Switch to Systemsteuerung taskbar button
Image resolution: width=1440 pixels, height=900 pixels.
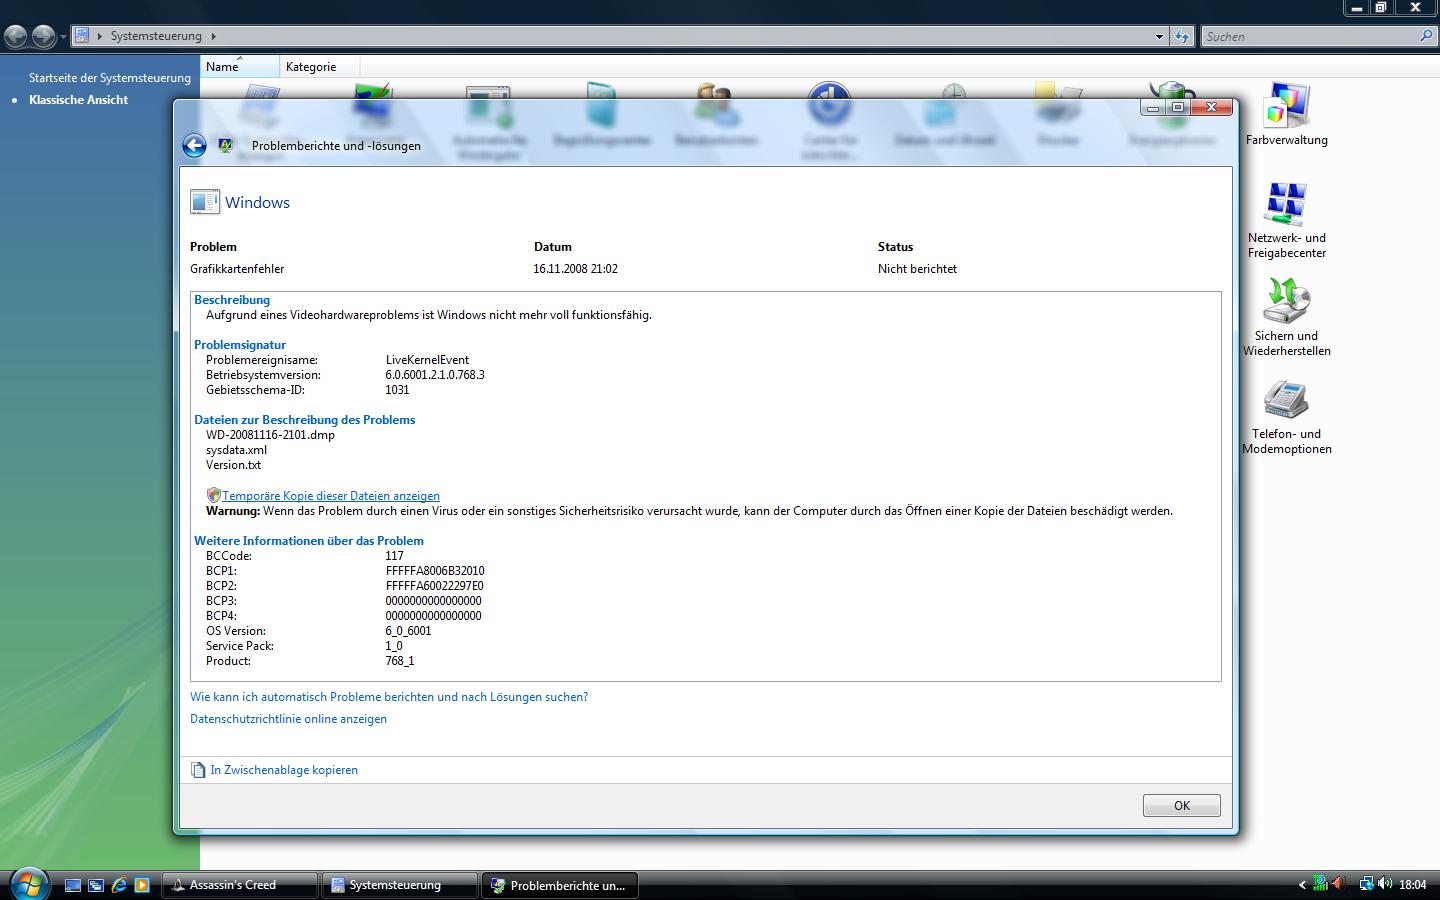point(400,885)
